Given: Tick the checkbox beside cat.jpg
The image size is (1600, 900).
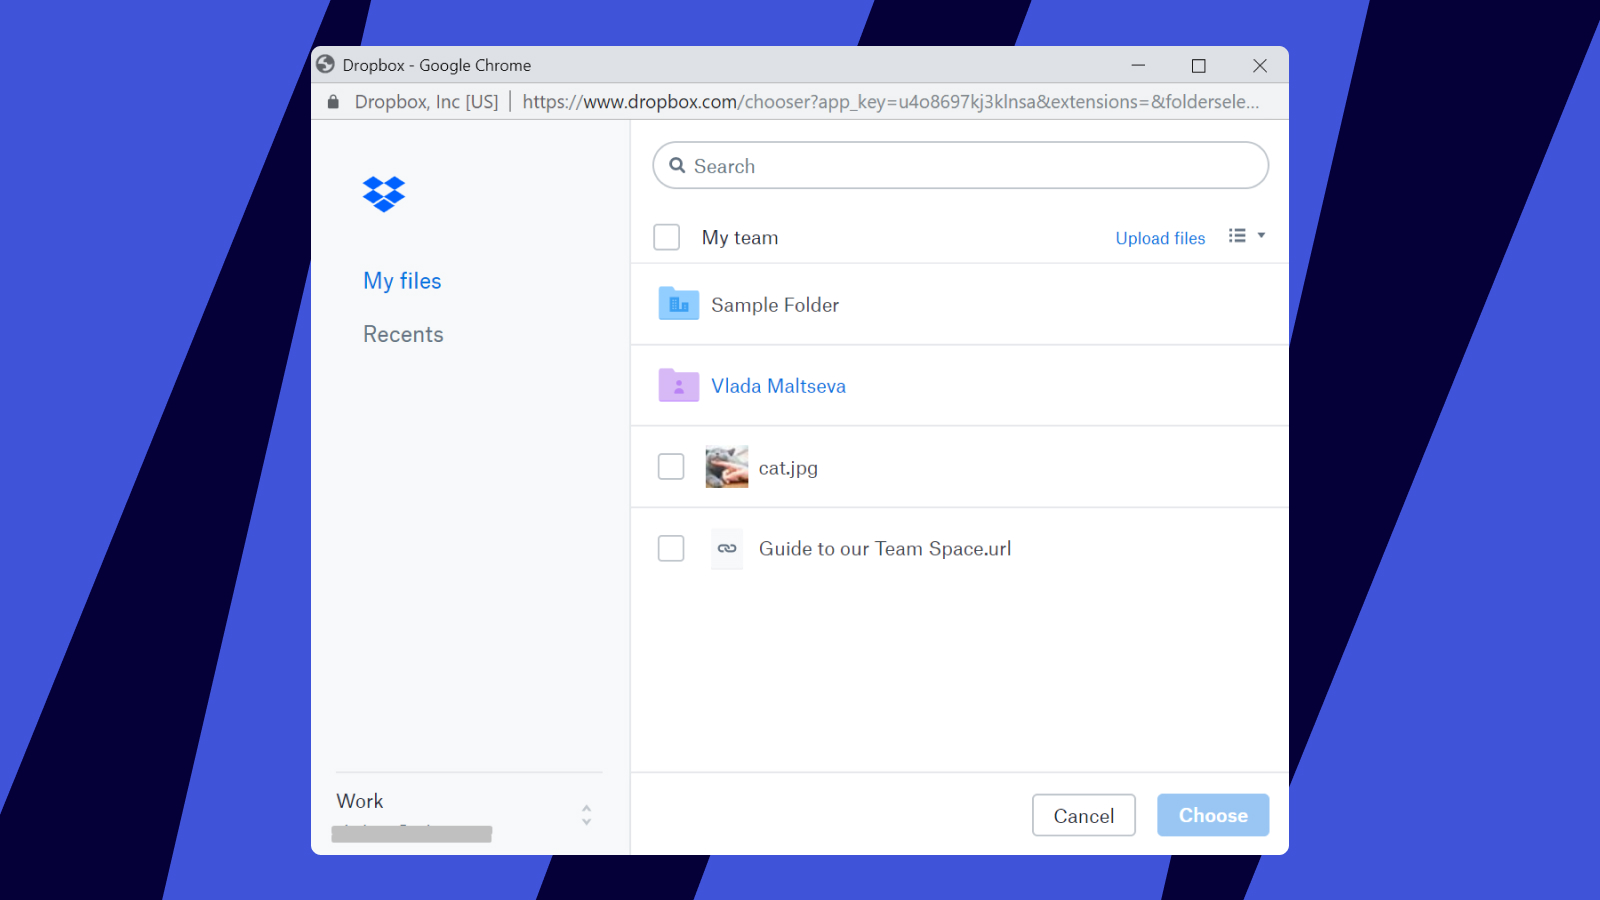Looking at the screenshot, I should coord(671,467).
